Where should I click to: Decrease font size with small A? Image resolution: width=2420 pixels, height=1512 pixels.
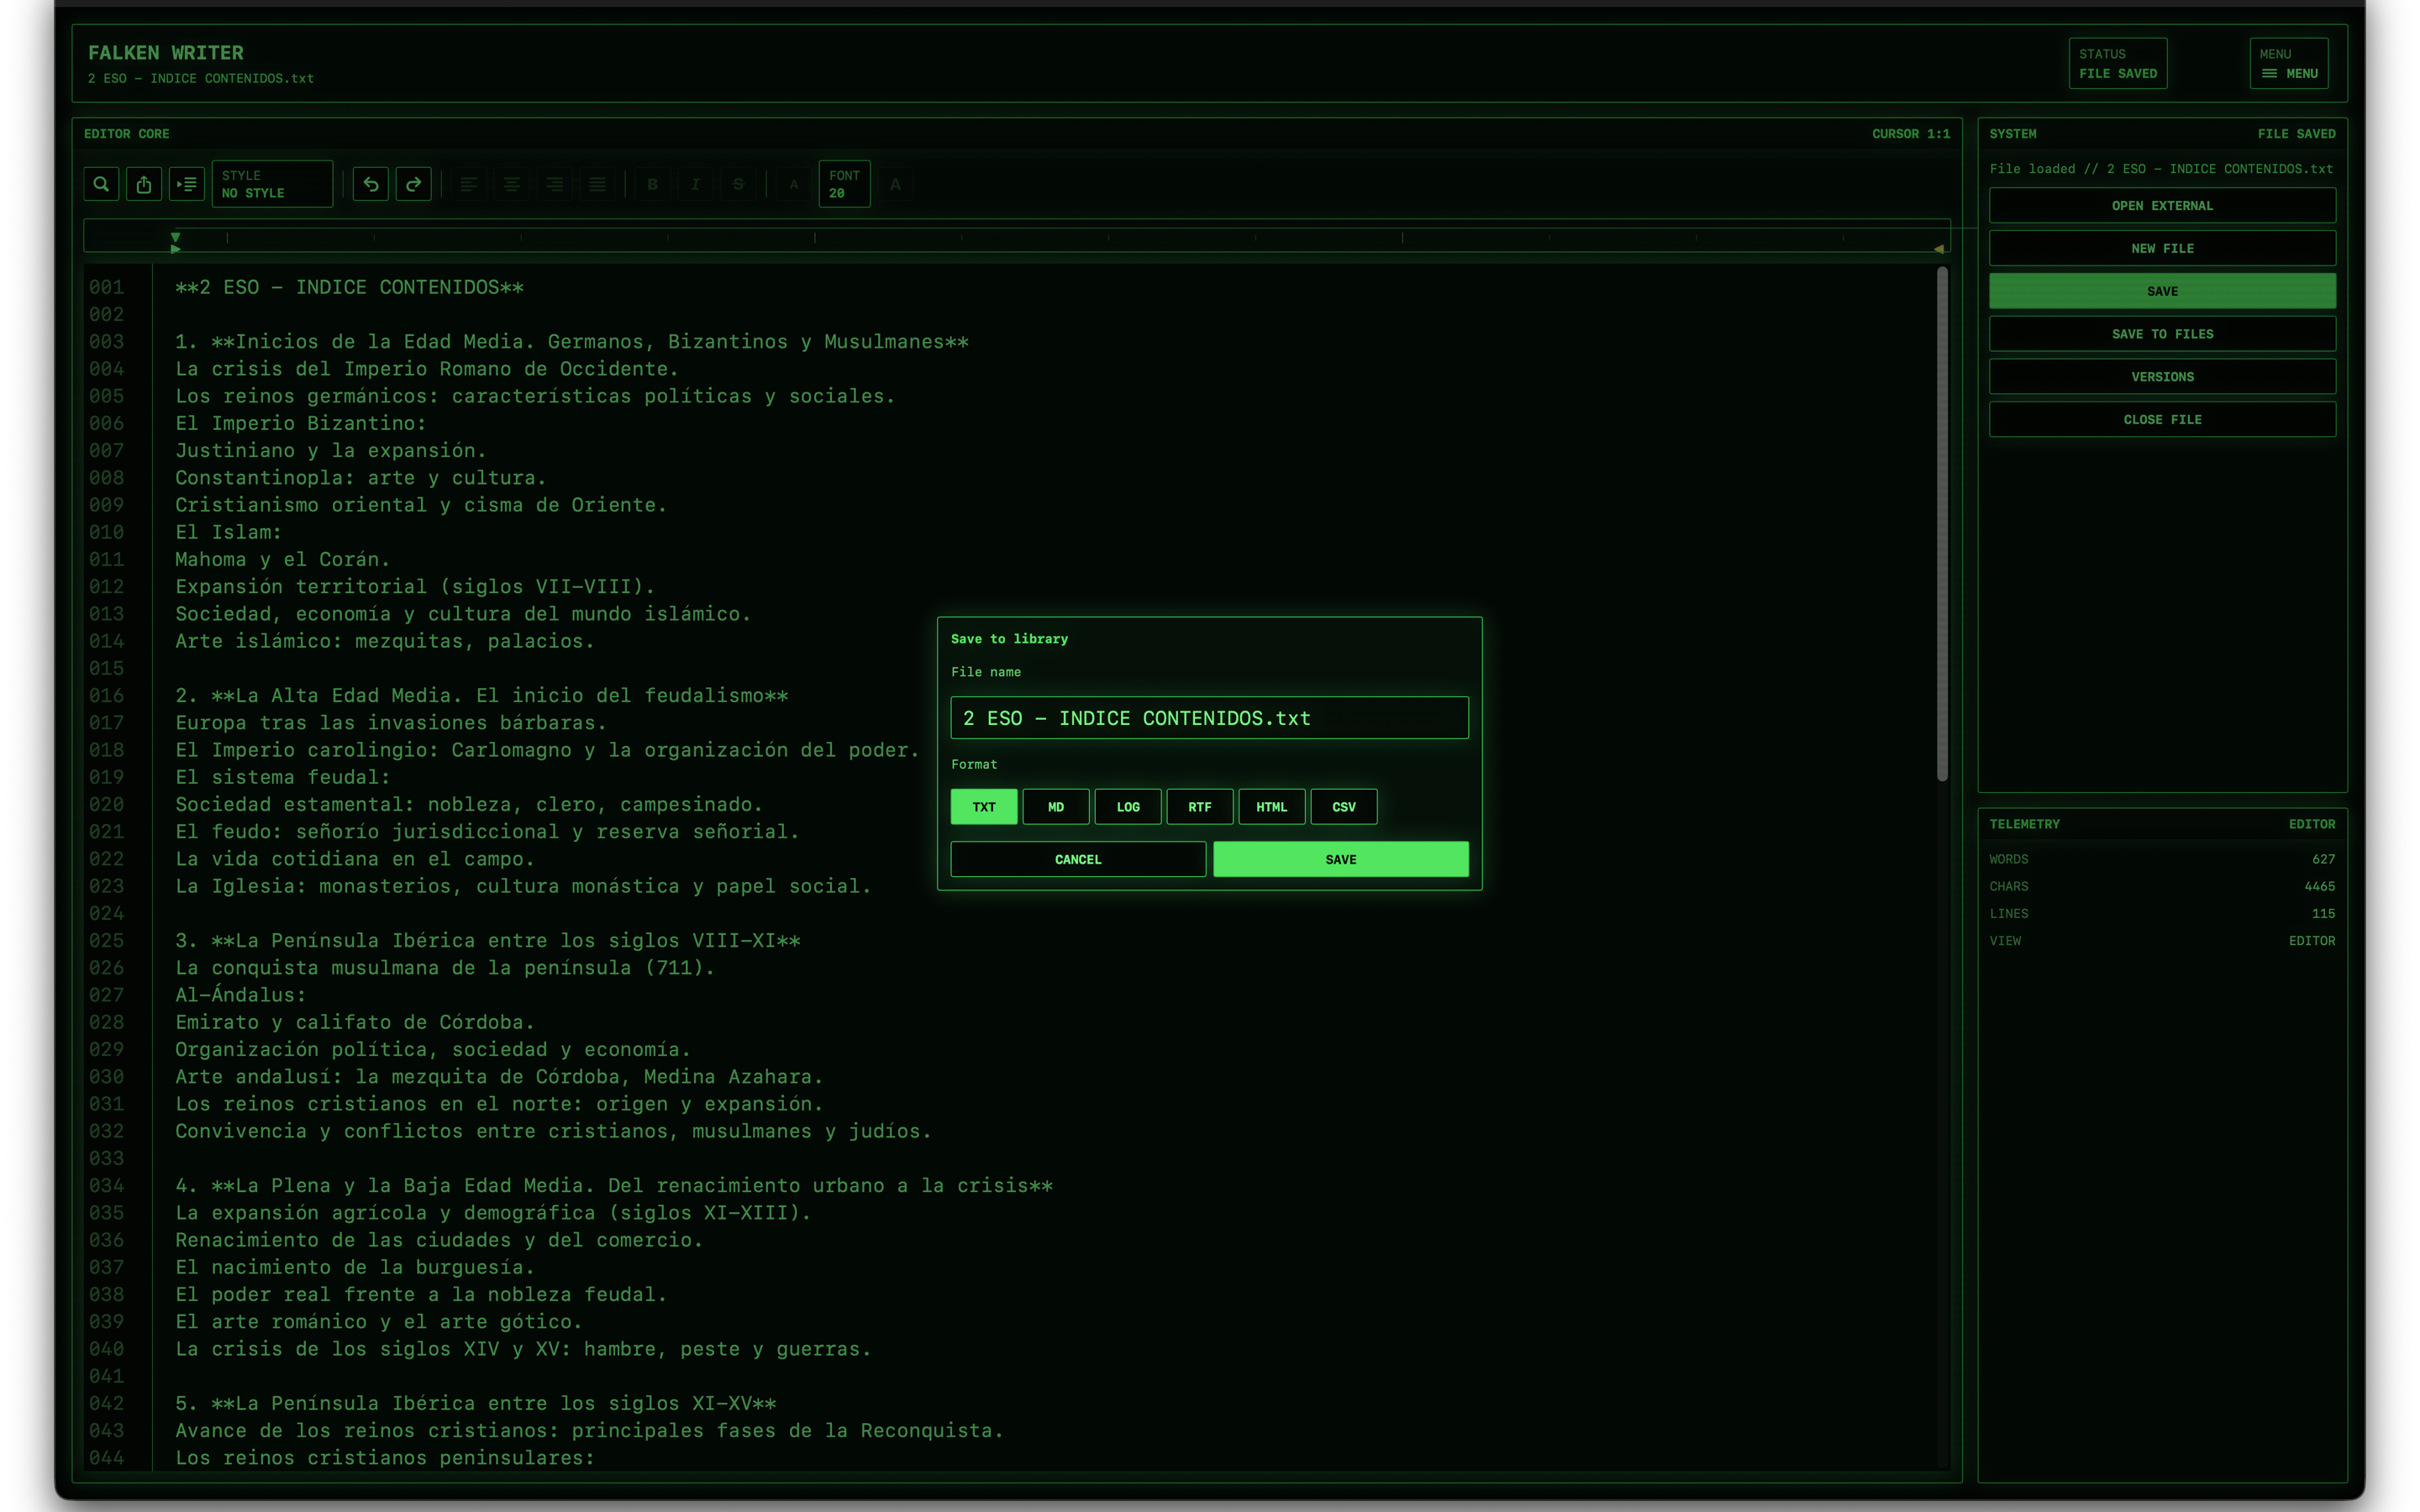click(x=794, y=184)
